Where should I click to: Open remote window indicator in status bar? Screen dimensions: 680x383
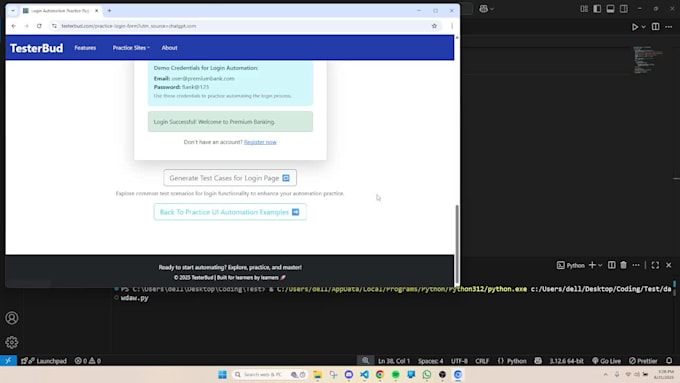click(8, 360)
